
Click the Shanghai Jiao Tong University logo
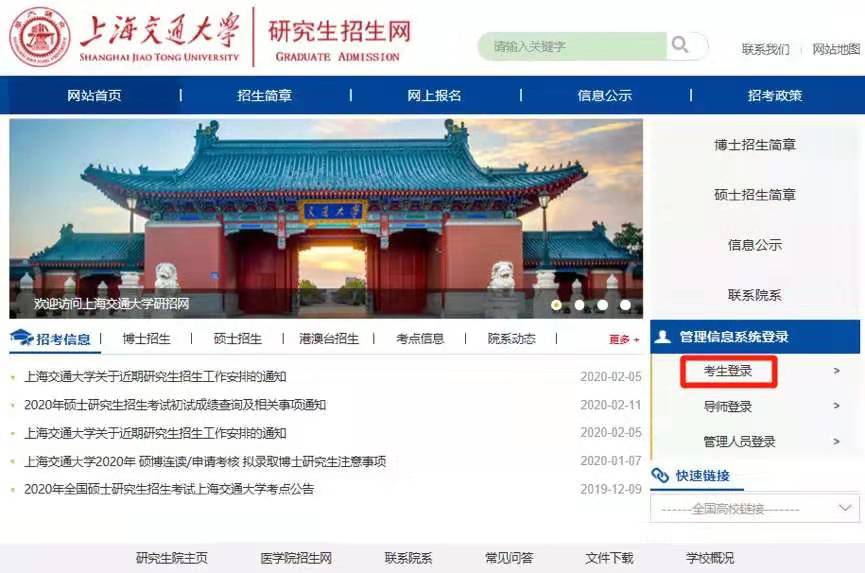[41, 37]
